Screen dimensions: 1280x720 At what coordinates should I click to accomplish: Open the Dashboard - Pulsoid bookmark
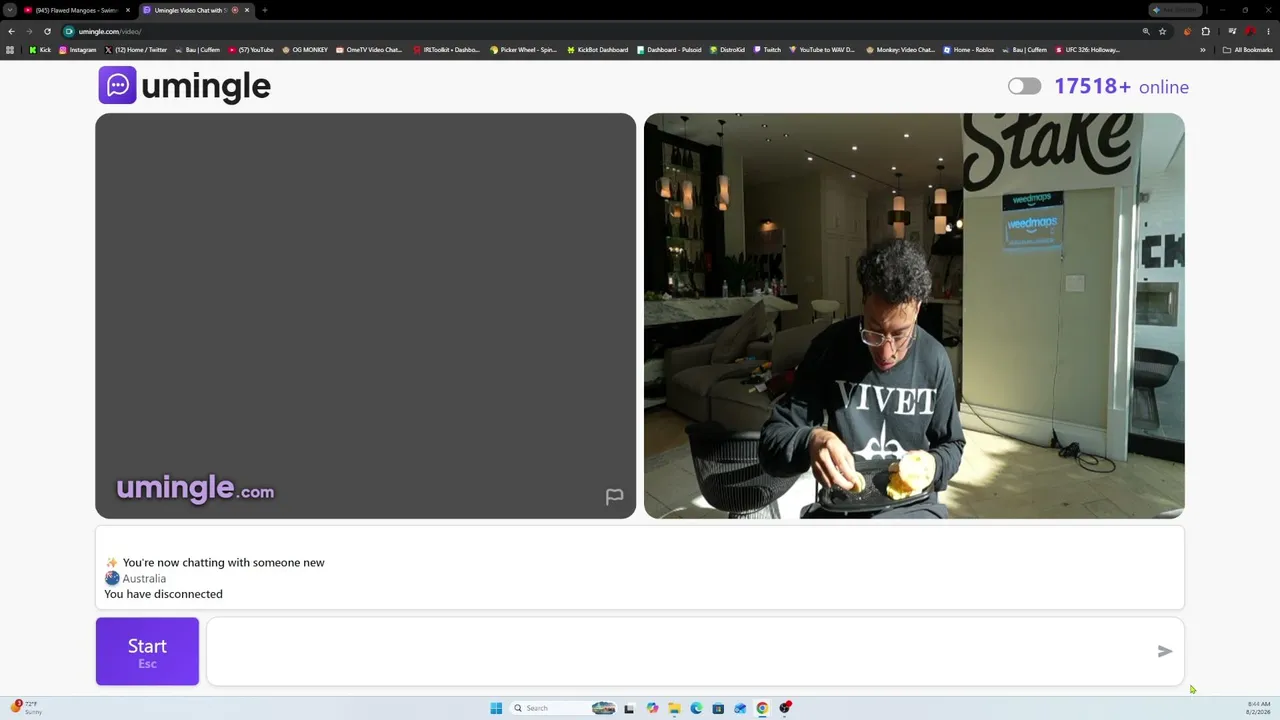[669, 50]
